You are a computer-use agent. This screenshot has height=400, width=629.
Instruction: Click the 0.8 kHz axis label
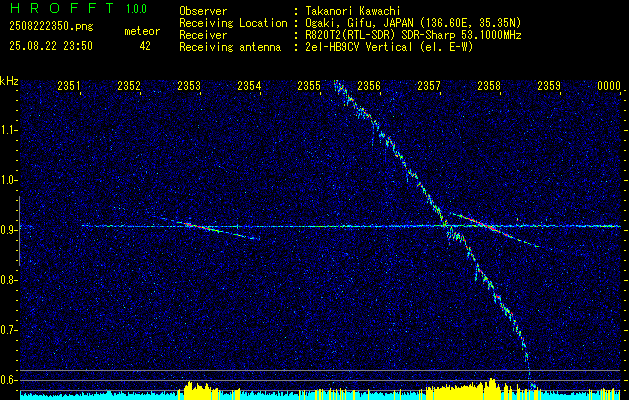7,280
